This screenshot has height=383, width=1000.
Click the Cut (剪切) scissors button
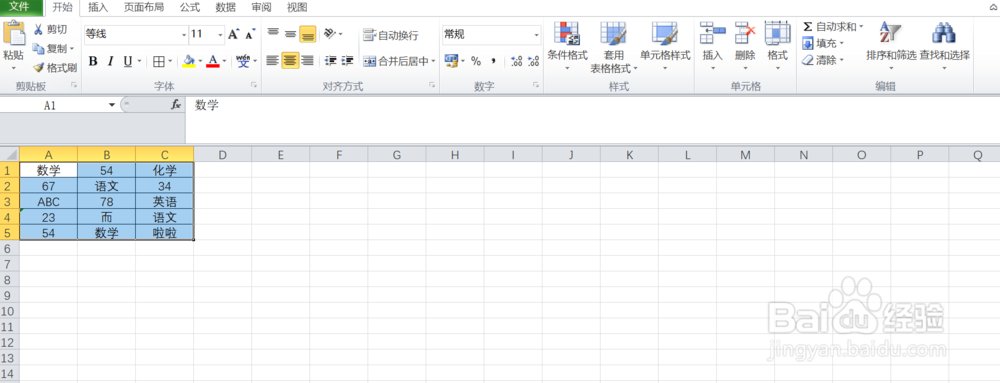click(50, 29)
